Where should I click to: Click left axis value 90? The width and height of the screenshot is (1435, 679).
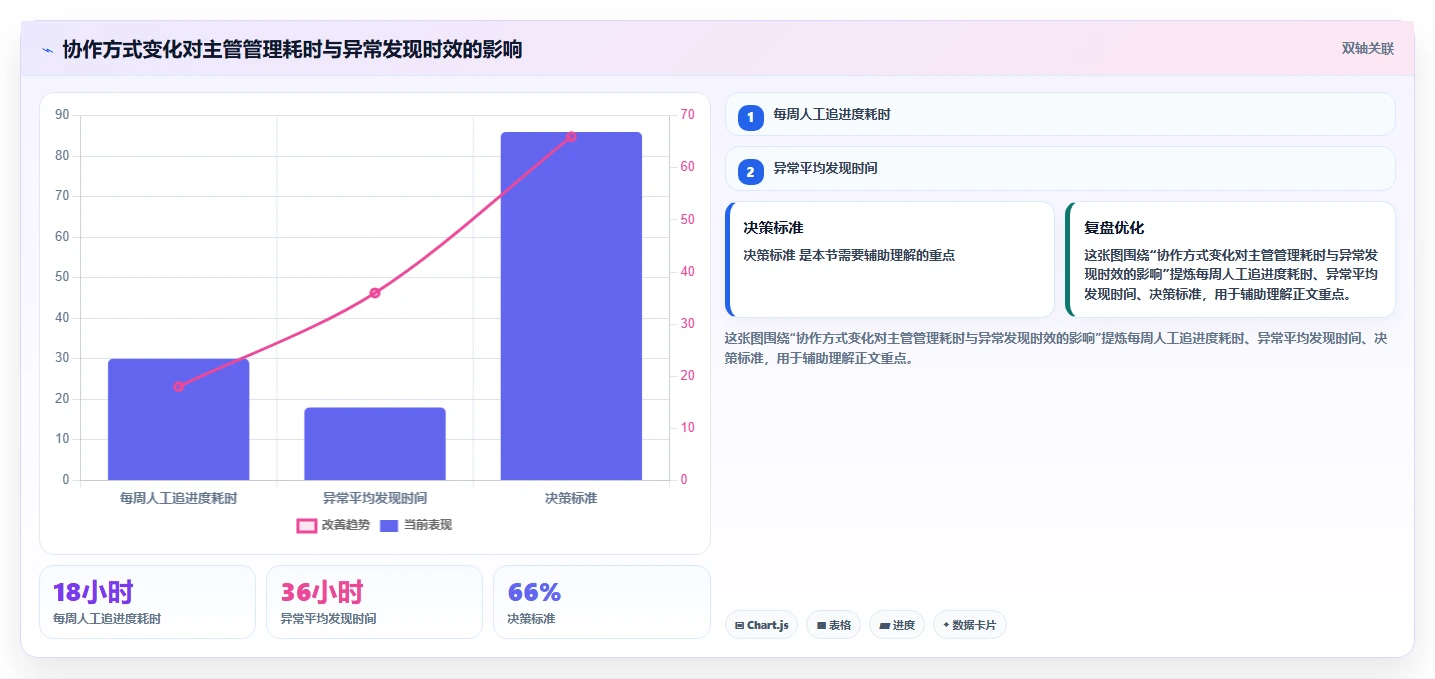(62, 115)
